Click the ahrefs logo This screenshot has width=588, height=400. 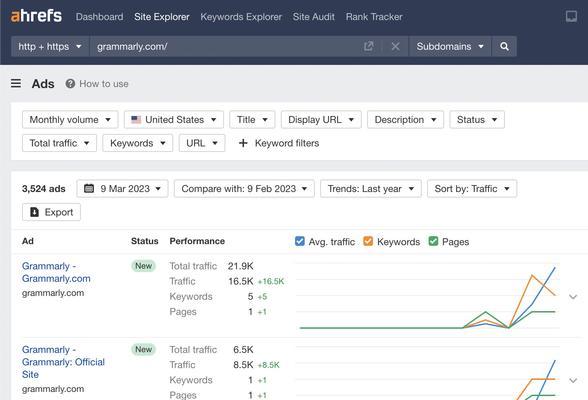36,16
